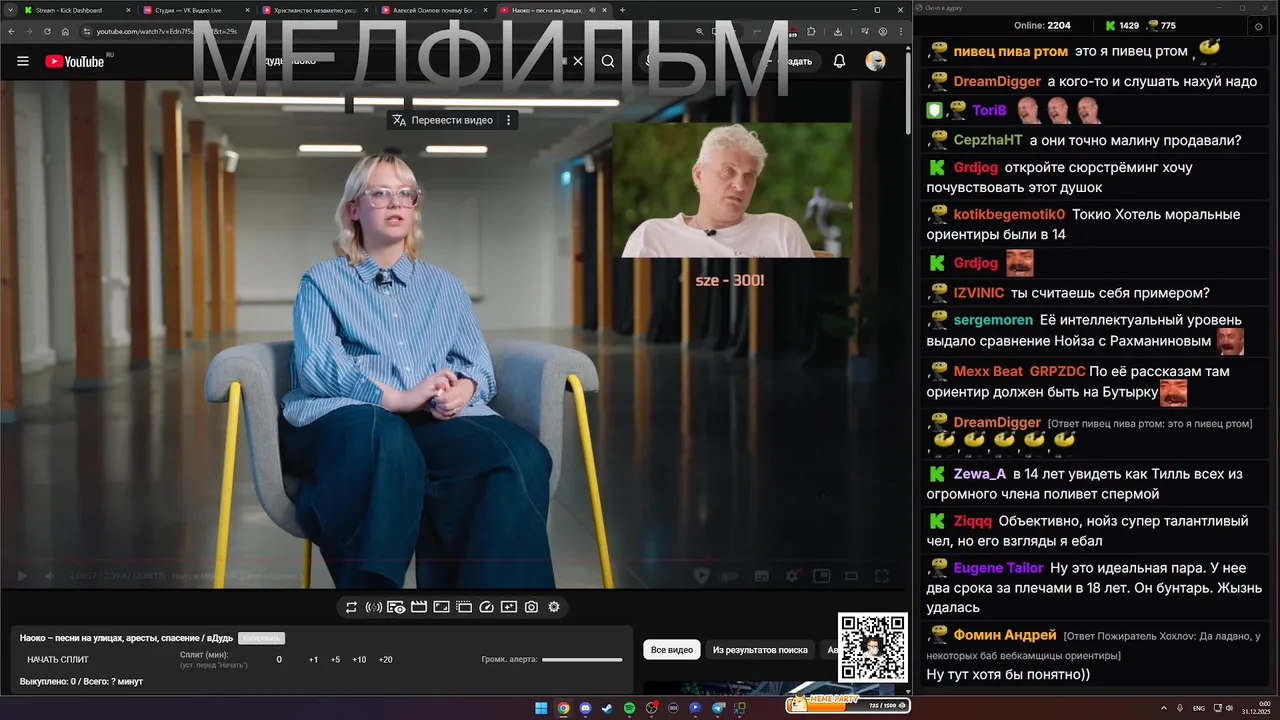Add +20 minutes to split
The height and width of the screenshot is (720, 1280).
pos(385,659)
